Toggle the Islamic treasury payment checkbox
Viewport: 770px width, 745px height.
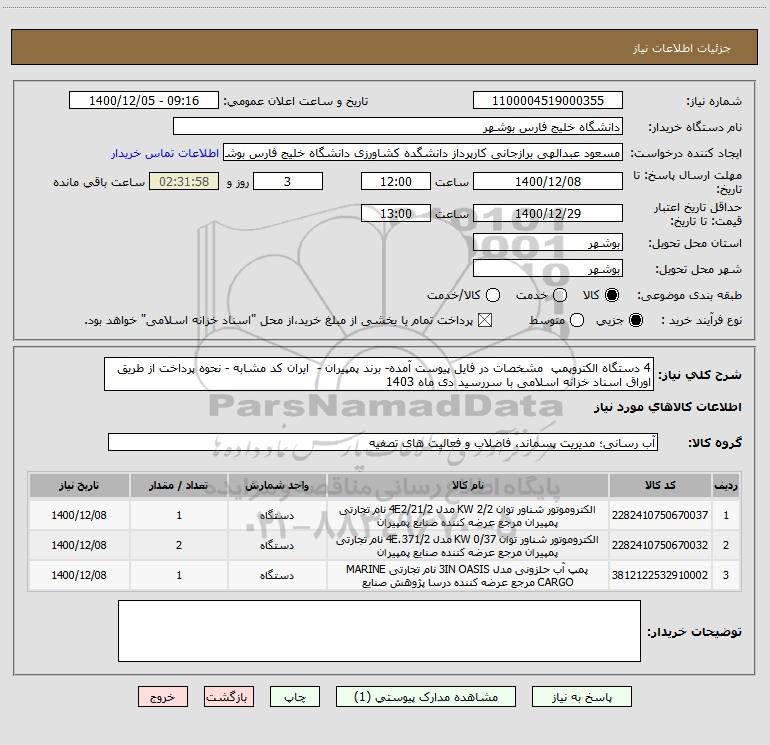click(485, 320)
